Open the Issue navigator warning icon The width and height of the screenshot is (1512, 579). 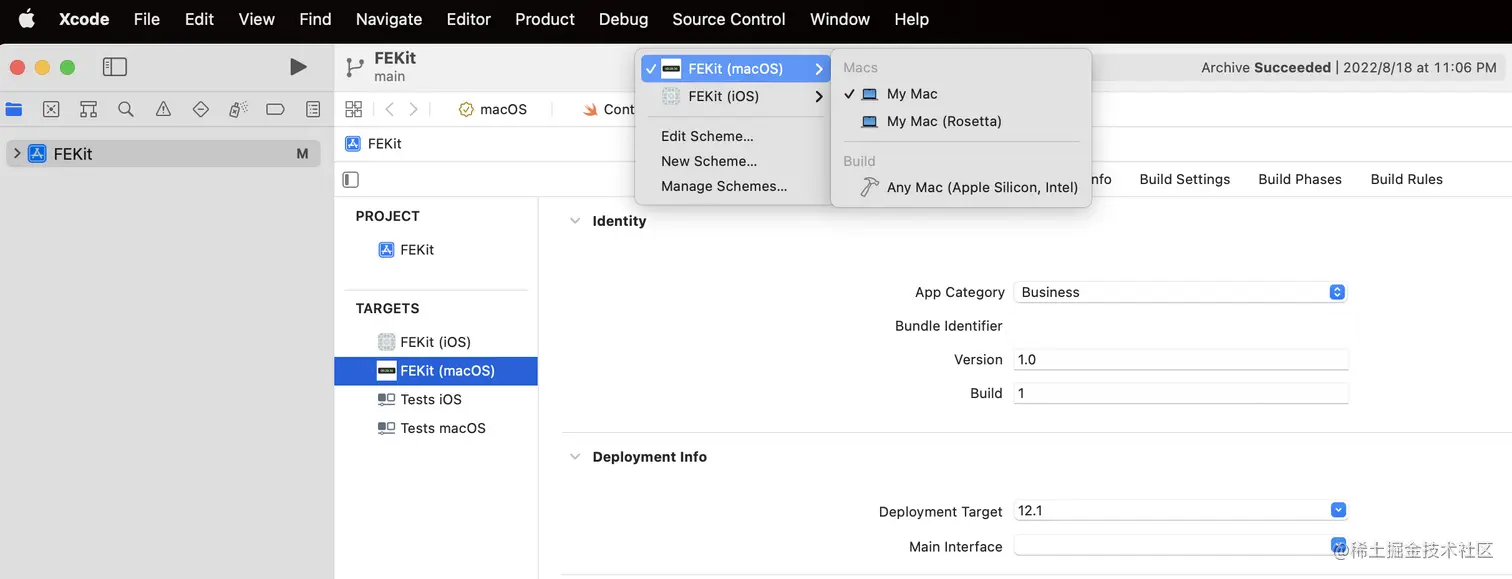coord(163,109)
